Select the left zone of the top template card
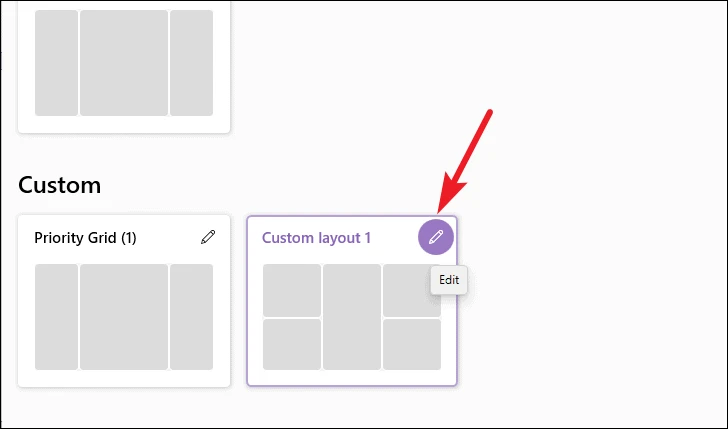The image size is (728, 429). pos(57,63)
